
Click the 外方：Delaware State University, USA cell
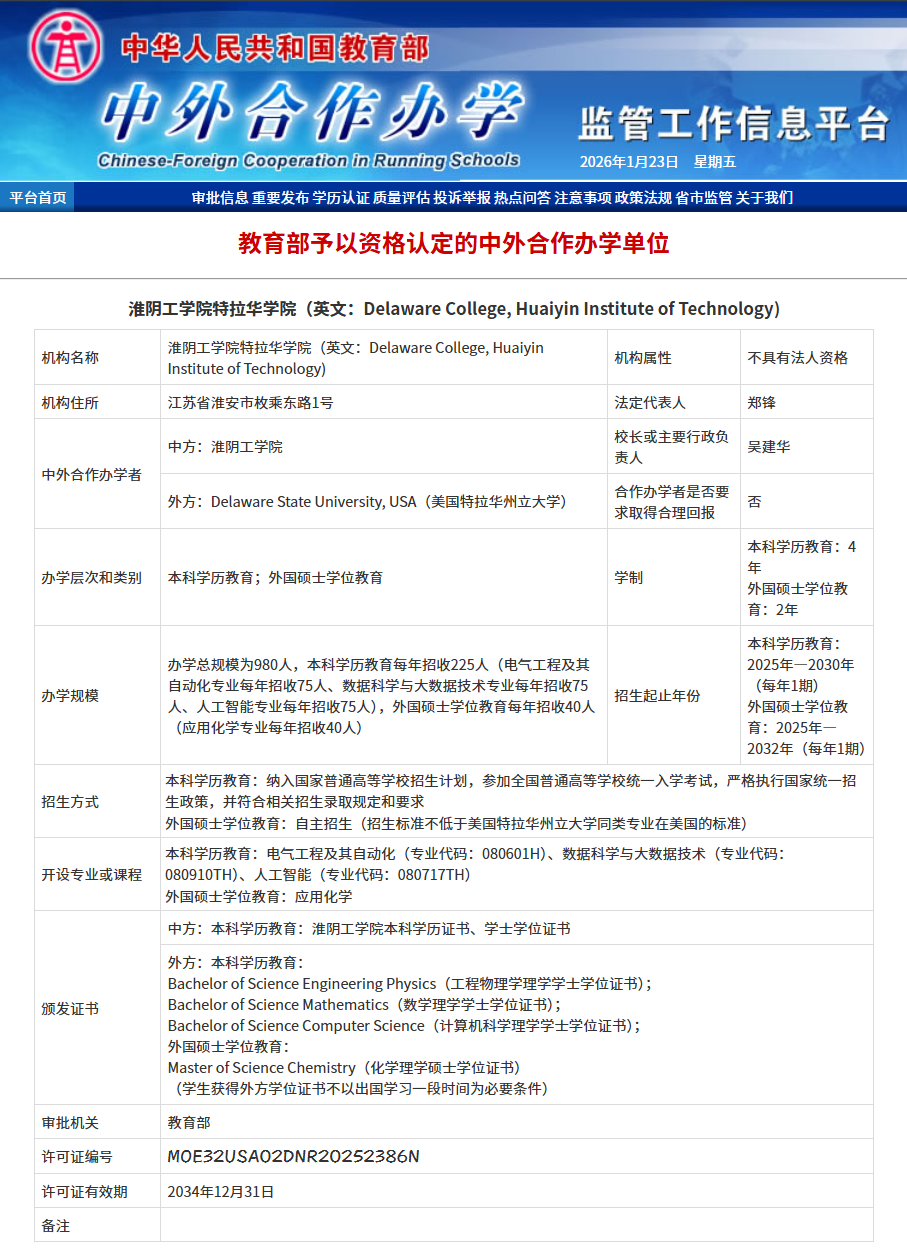point(384,501)
